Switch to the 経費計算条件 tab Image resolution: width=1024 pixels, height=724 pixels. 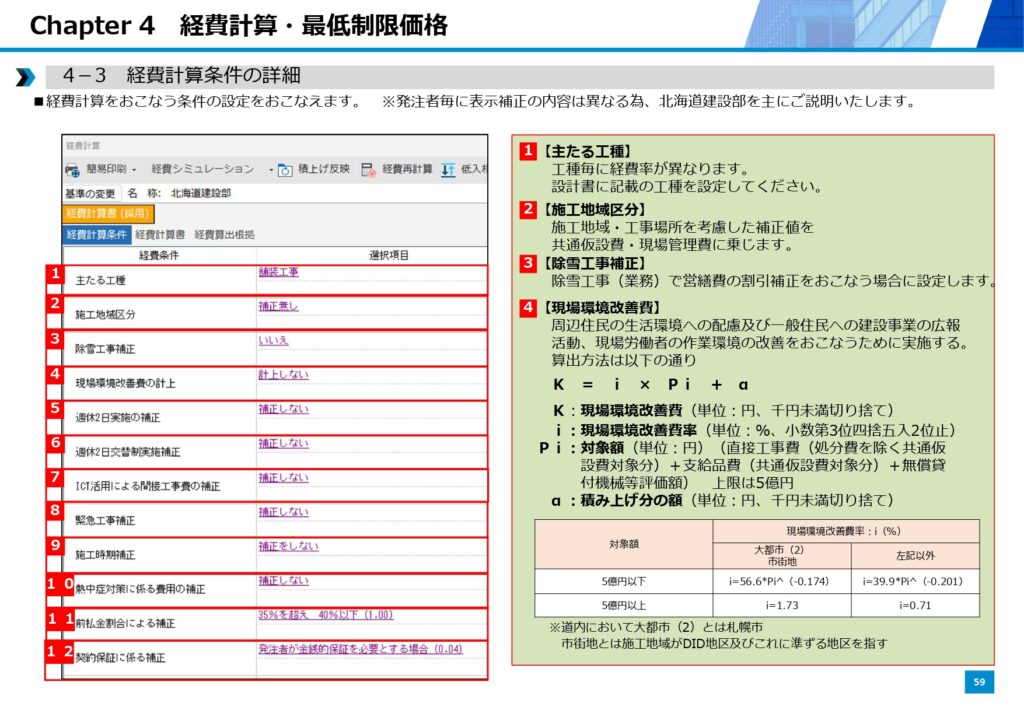click(x=97, y=234)
